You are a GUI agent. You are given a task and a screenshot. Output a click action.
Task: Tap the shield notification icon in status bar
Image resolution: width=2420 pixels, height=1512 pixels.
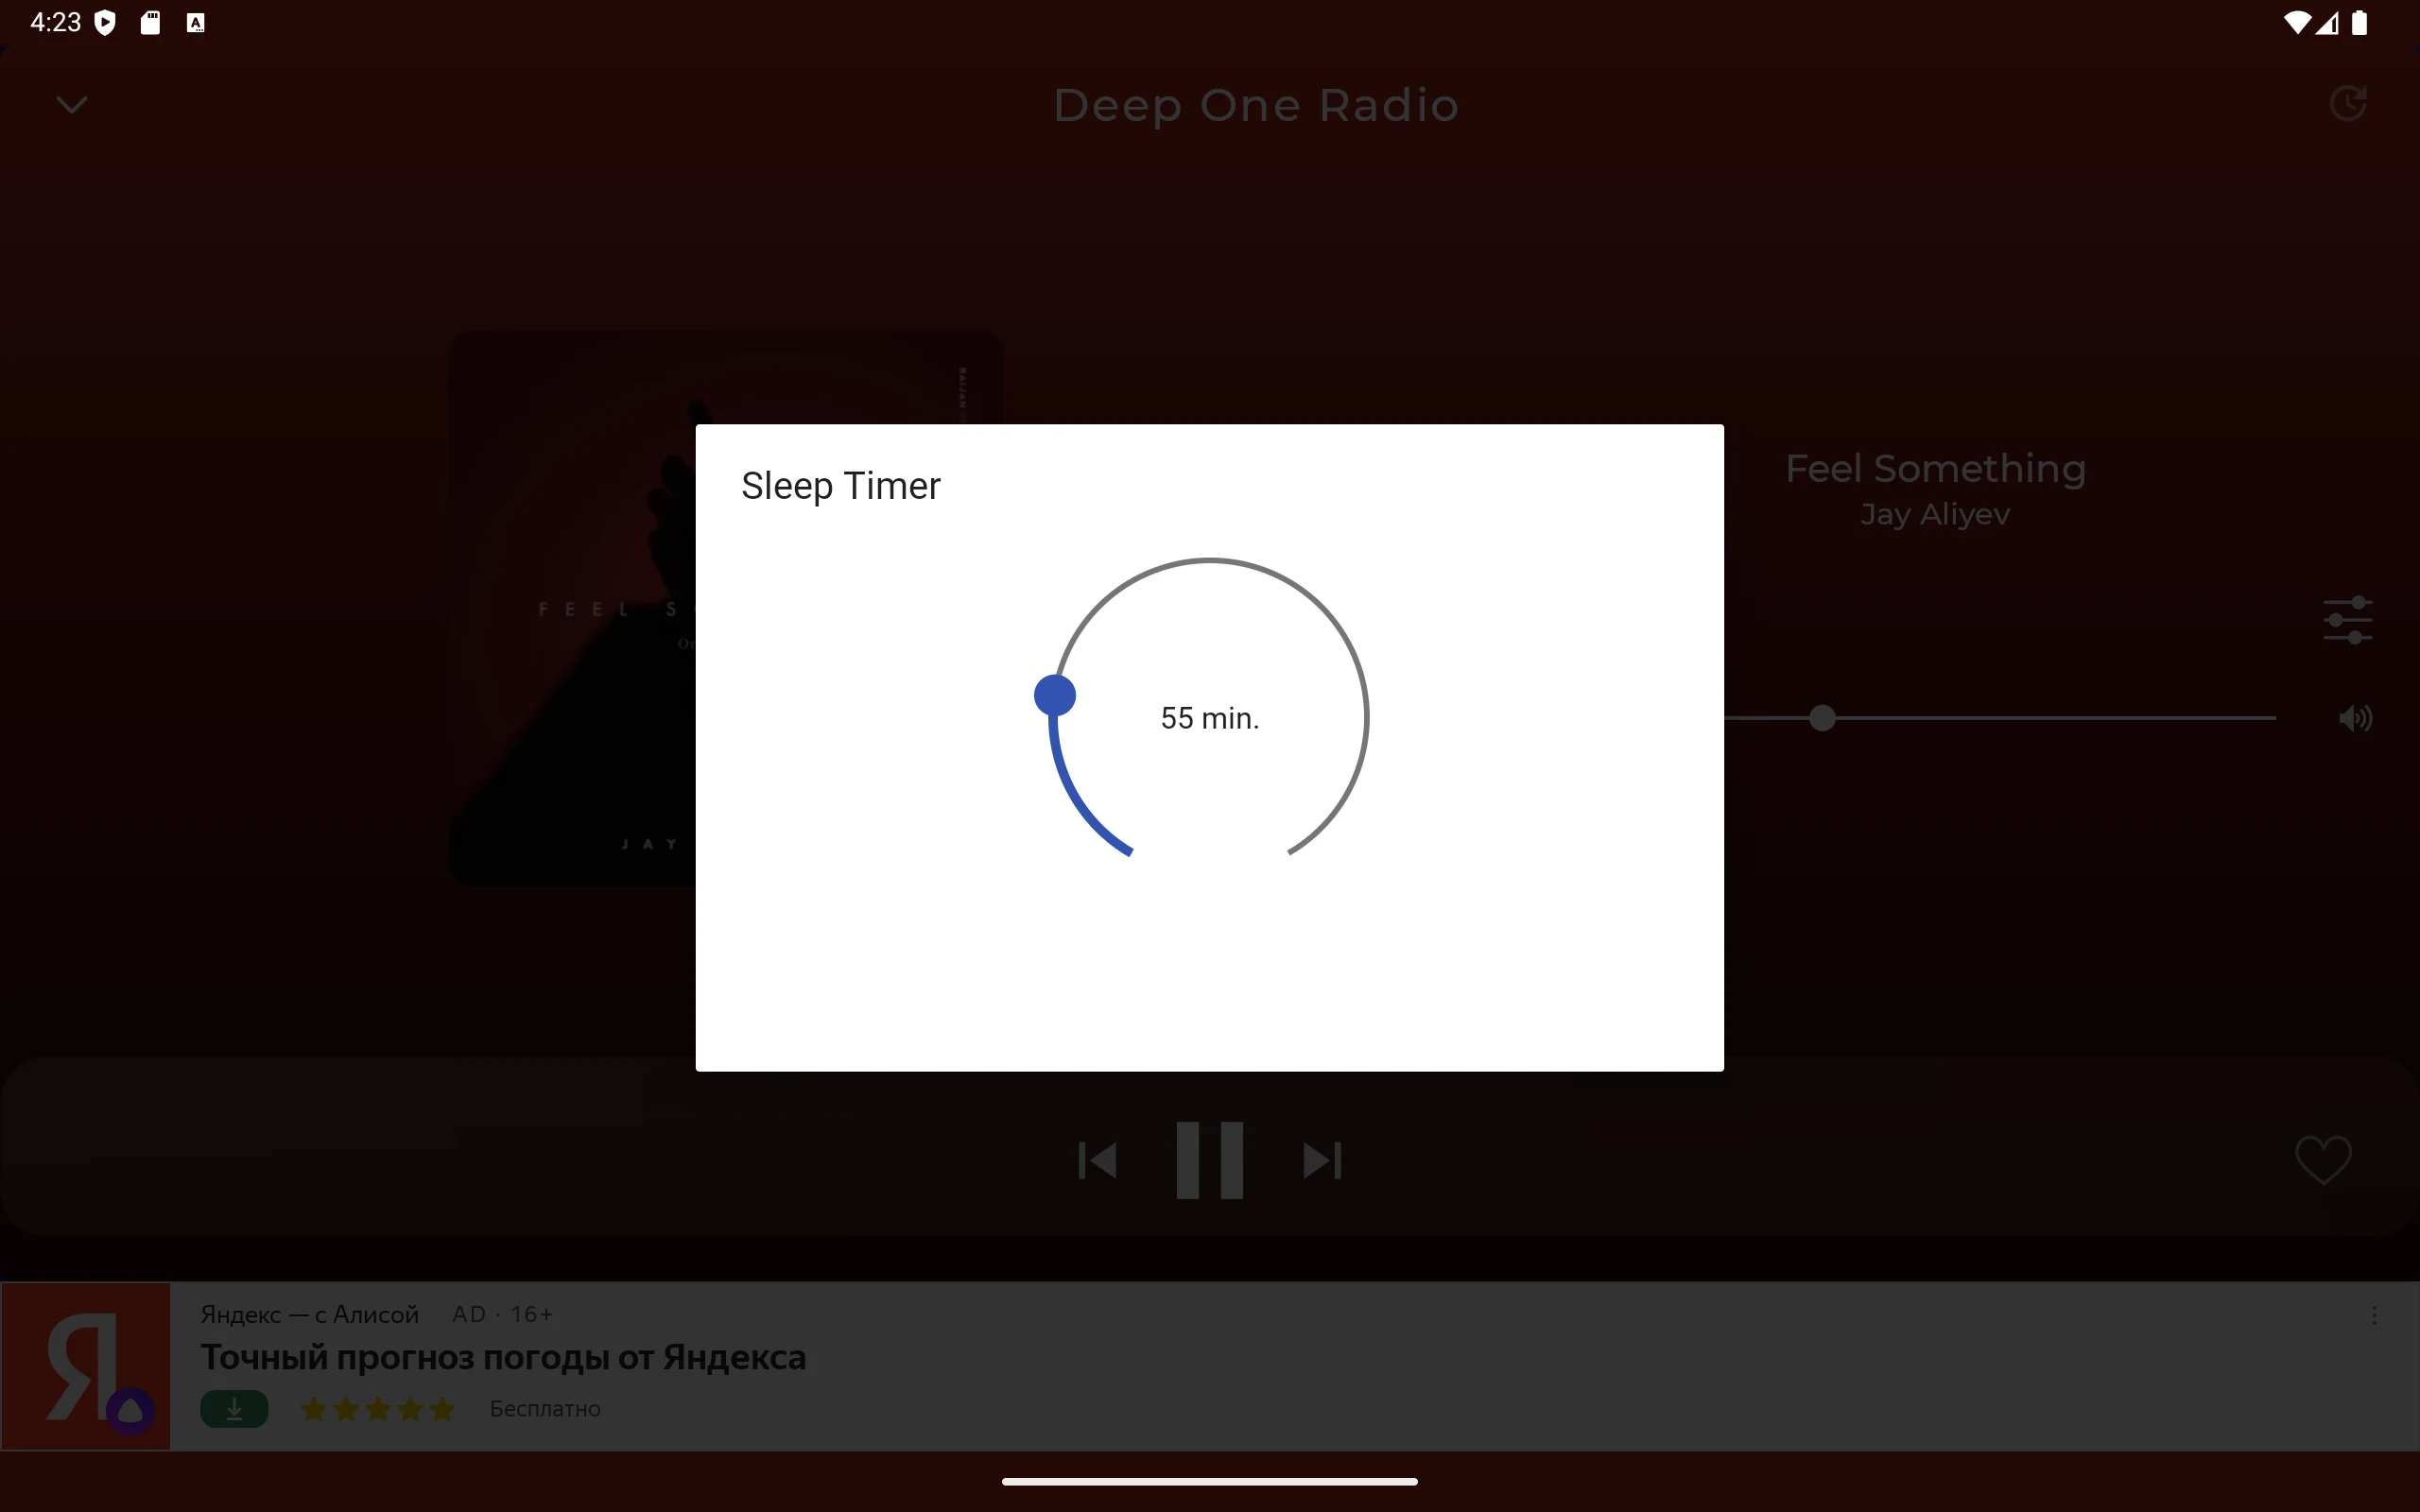[105, 23]
